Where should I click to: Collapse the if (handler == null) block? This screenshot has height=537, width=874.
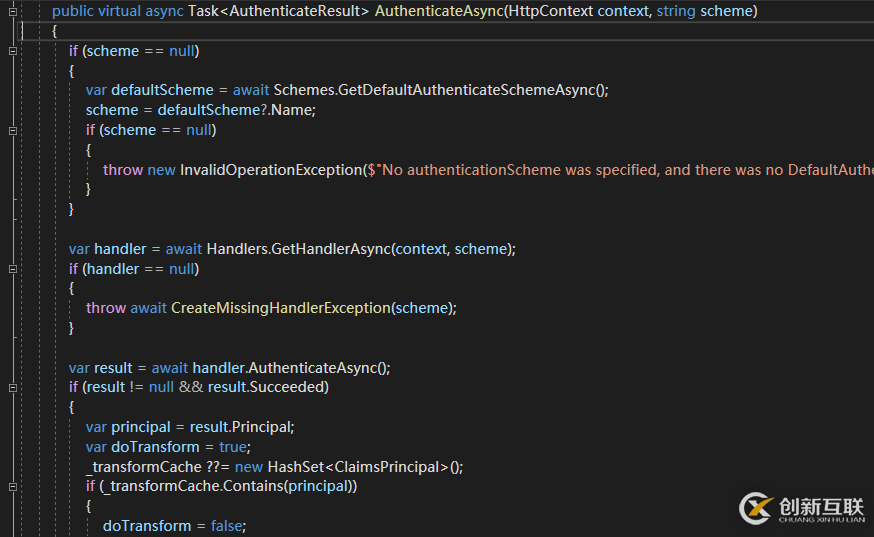click(x=13, y=269)
